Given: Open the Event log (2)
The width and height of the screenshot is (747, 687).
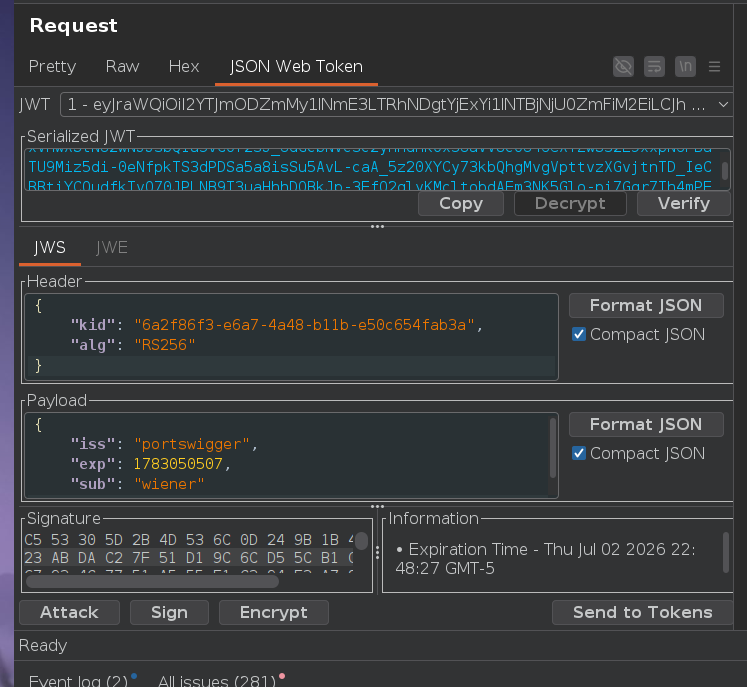Looking at the screenshot, I should (x=79, y=680).
